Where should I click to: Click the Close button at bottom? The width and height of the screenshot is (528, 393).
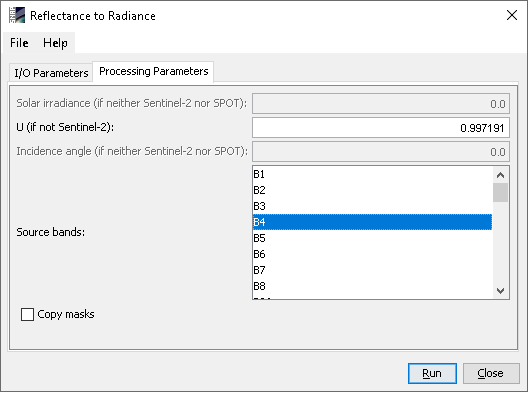pos(491,373)
